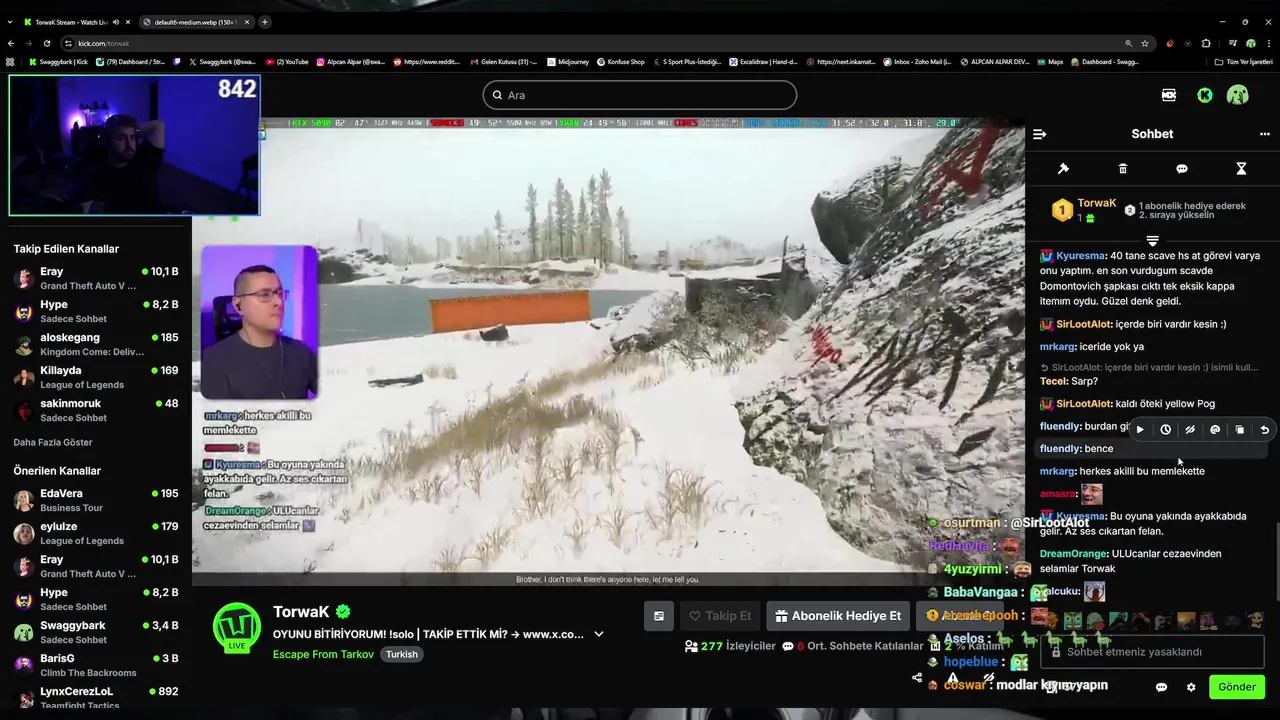
Task: Click TorwaK top gifter name in leaderboard
Action: tap(1097, 204)
